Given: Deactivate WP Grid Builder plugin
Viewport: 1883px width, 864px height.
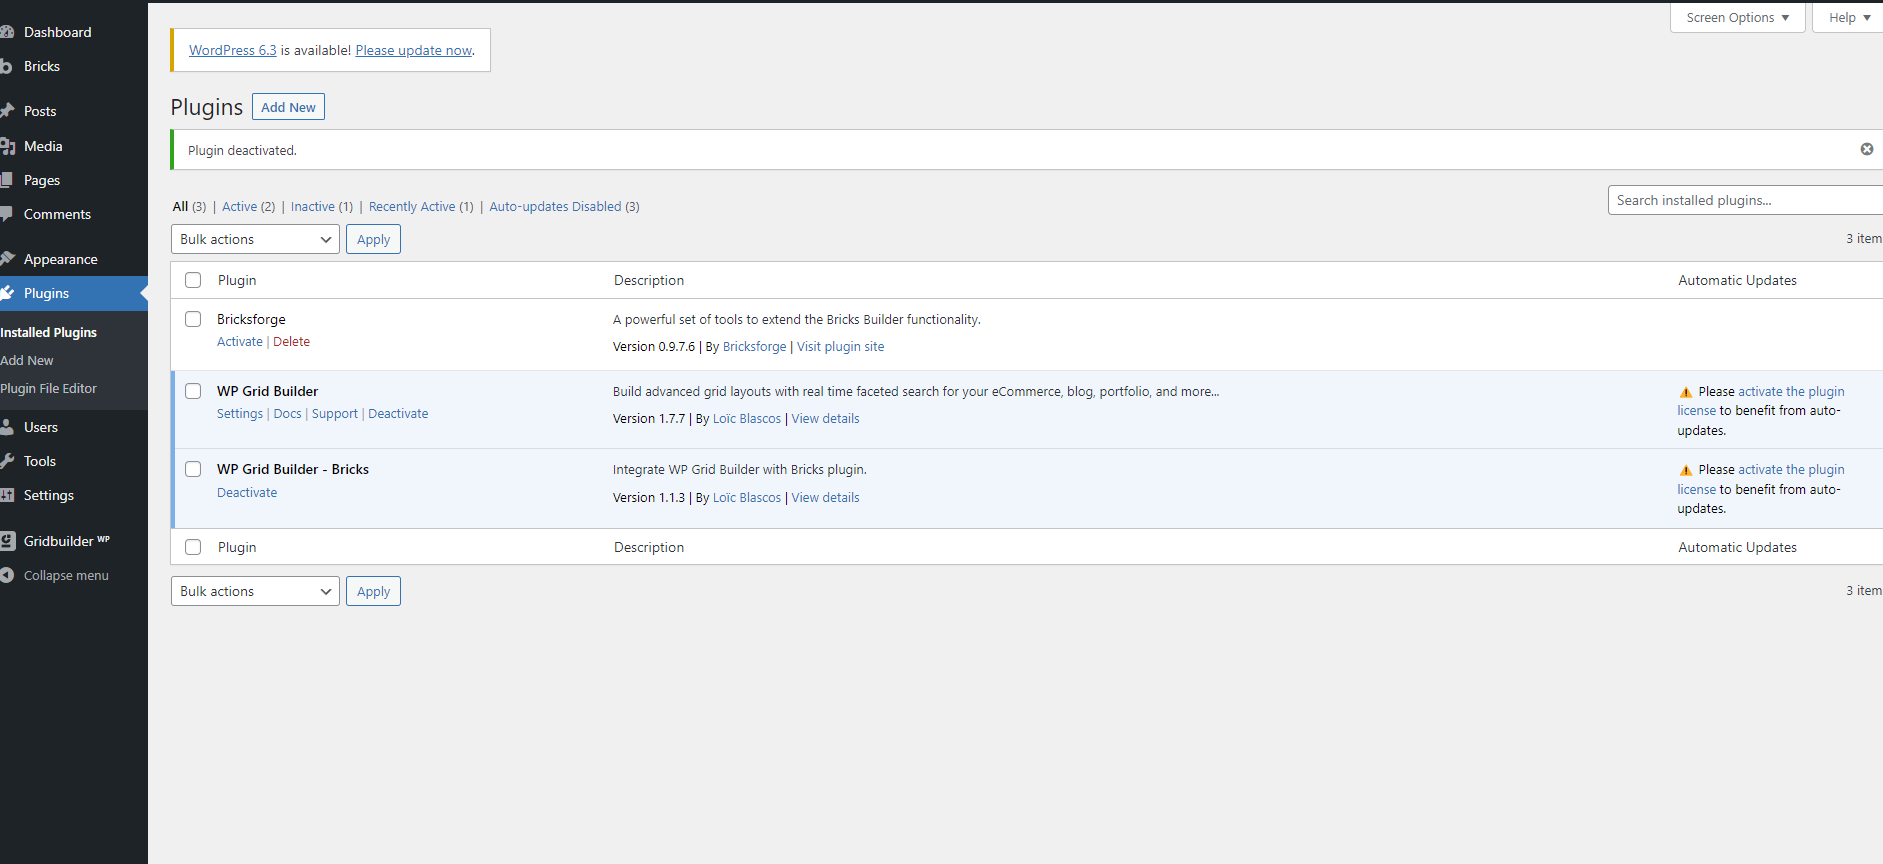Looking at the screenshot, I should (398, 413).
